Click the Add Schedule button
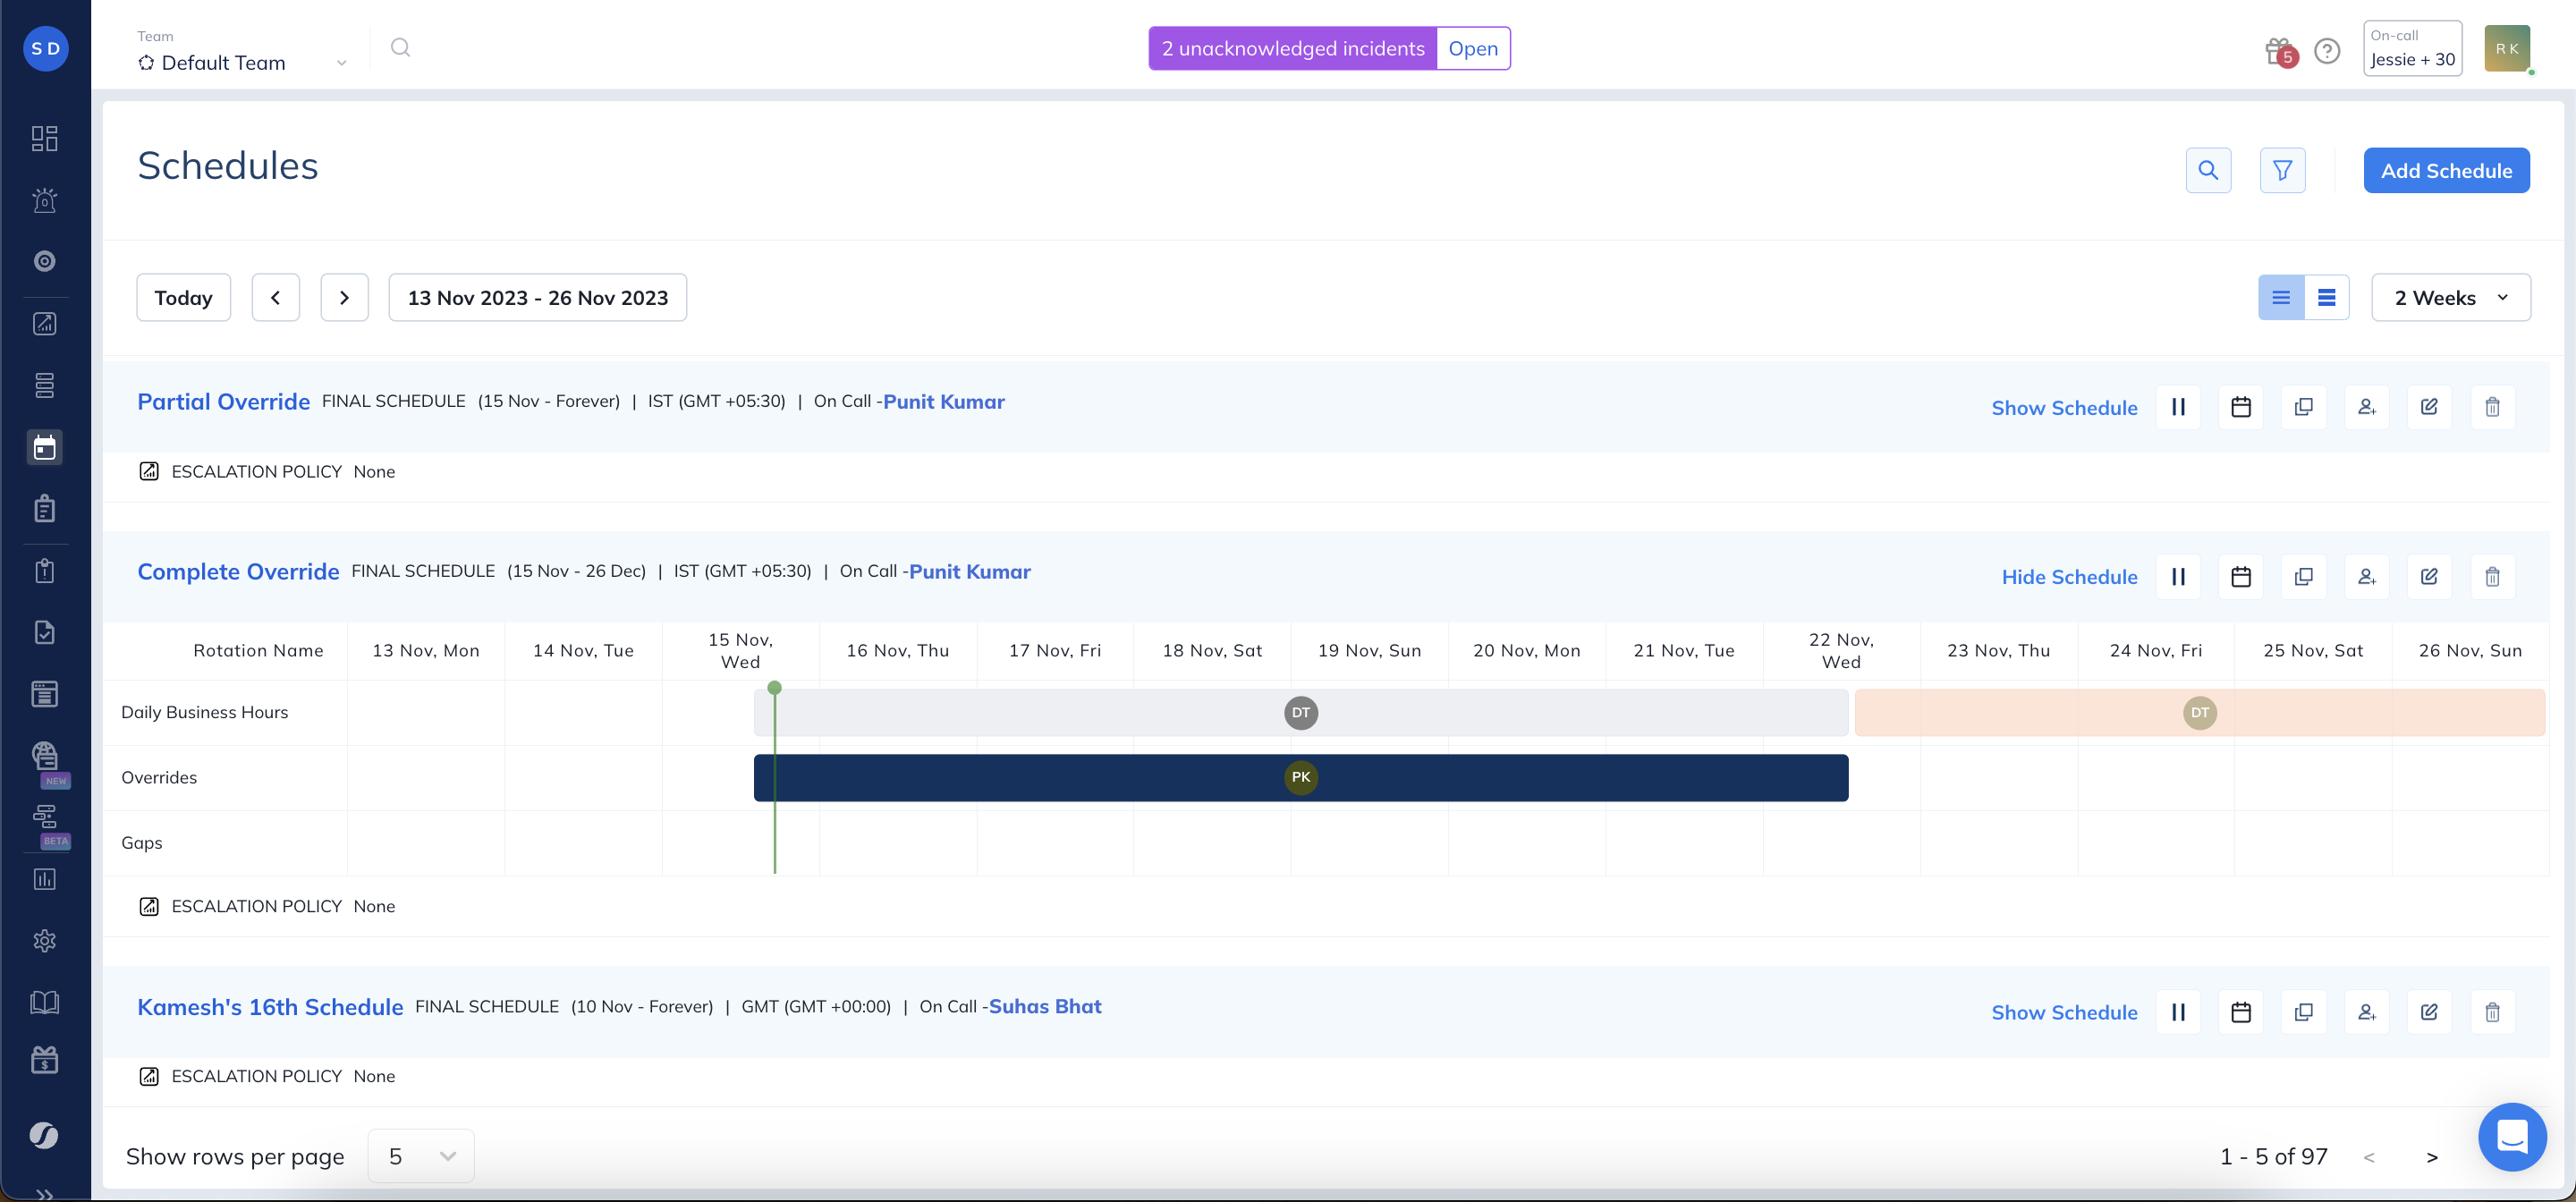Screen dimensions: 2576x1202 [x=2446, y=171]
